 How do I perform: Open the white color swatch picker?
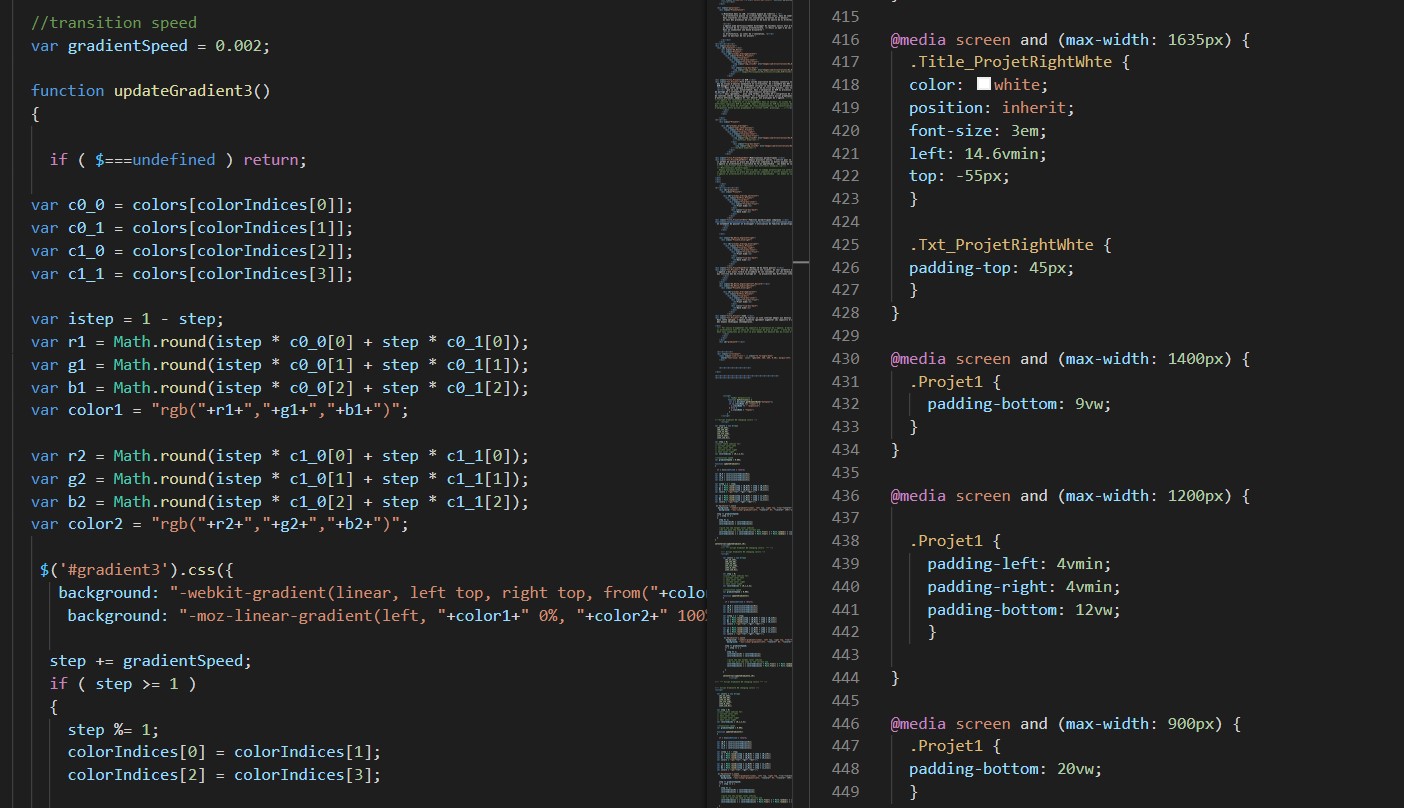(x=983, y=85)
